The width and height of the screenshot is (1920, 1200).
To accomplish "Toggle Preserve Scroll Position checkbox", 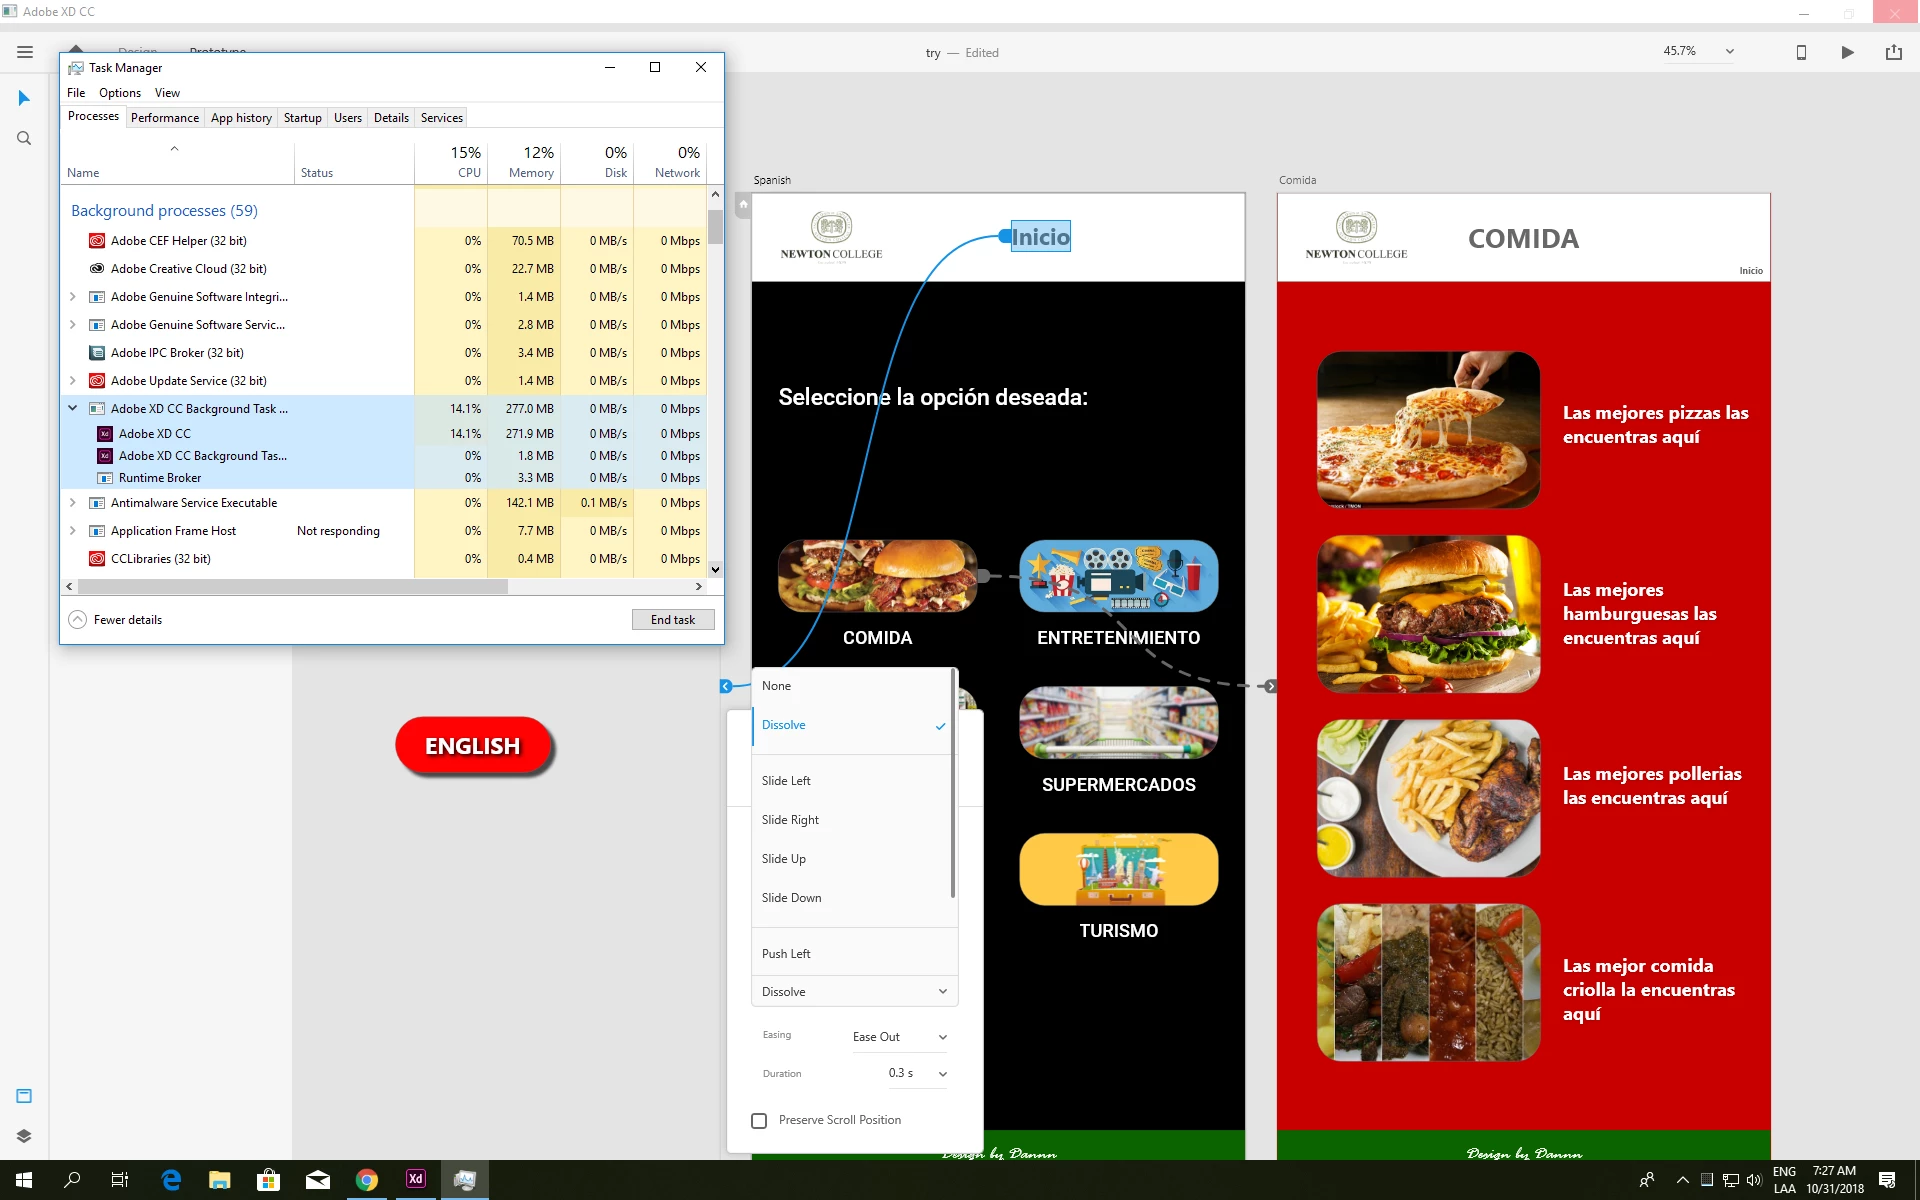I will click(759, 1121).
